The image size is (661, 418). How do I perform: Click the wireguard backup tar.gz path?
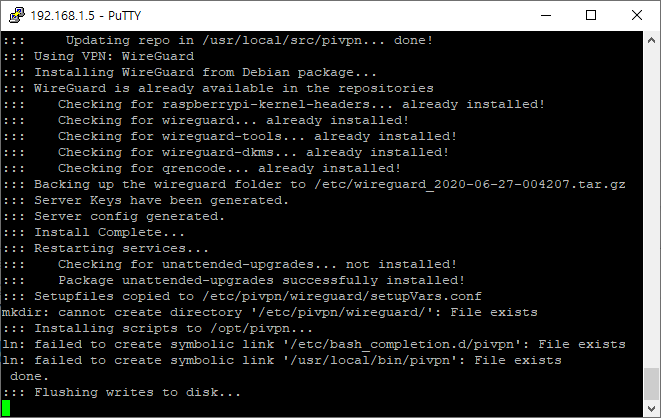pos(470,185)
